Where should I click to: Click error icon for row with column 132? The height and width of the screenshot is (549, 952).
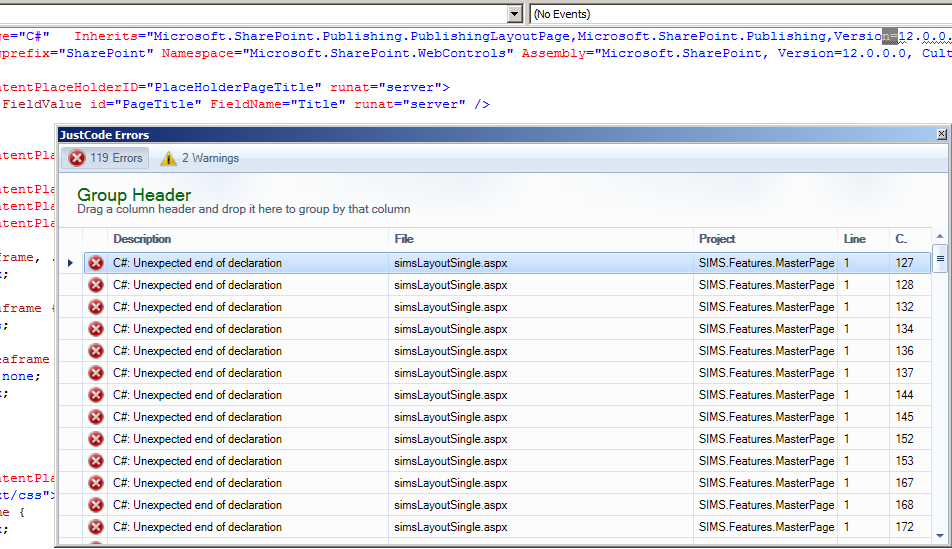pos(96,307)
